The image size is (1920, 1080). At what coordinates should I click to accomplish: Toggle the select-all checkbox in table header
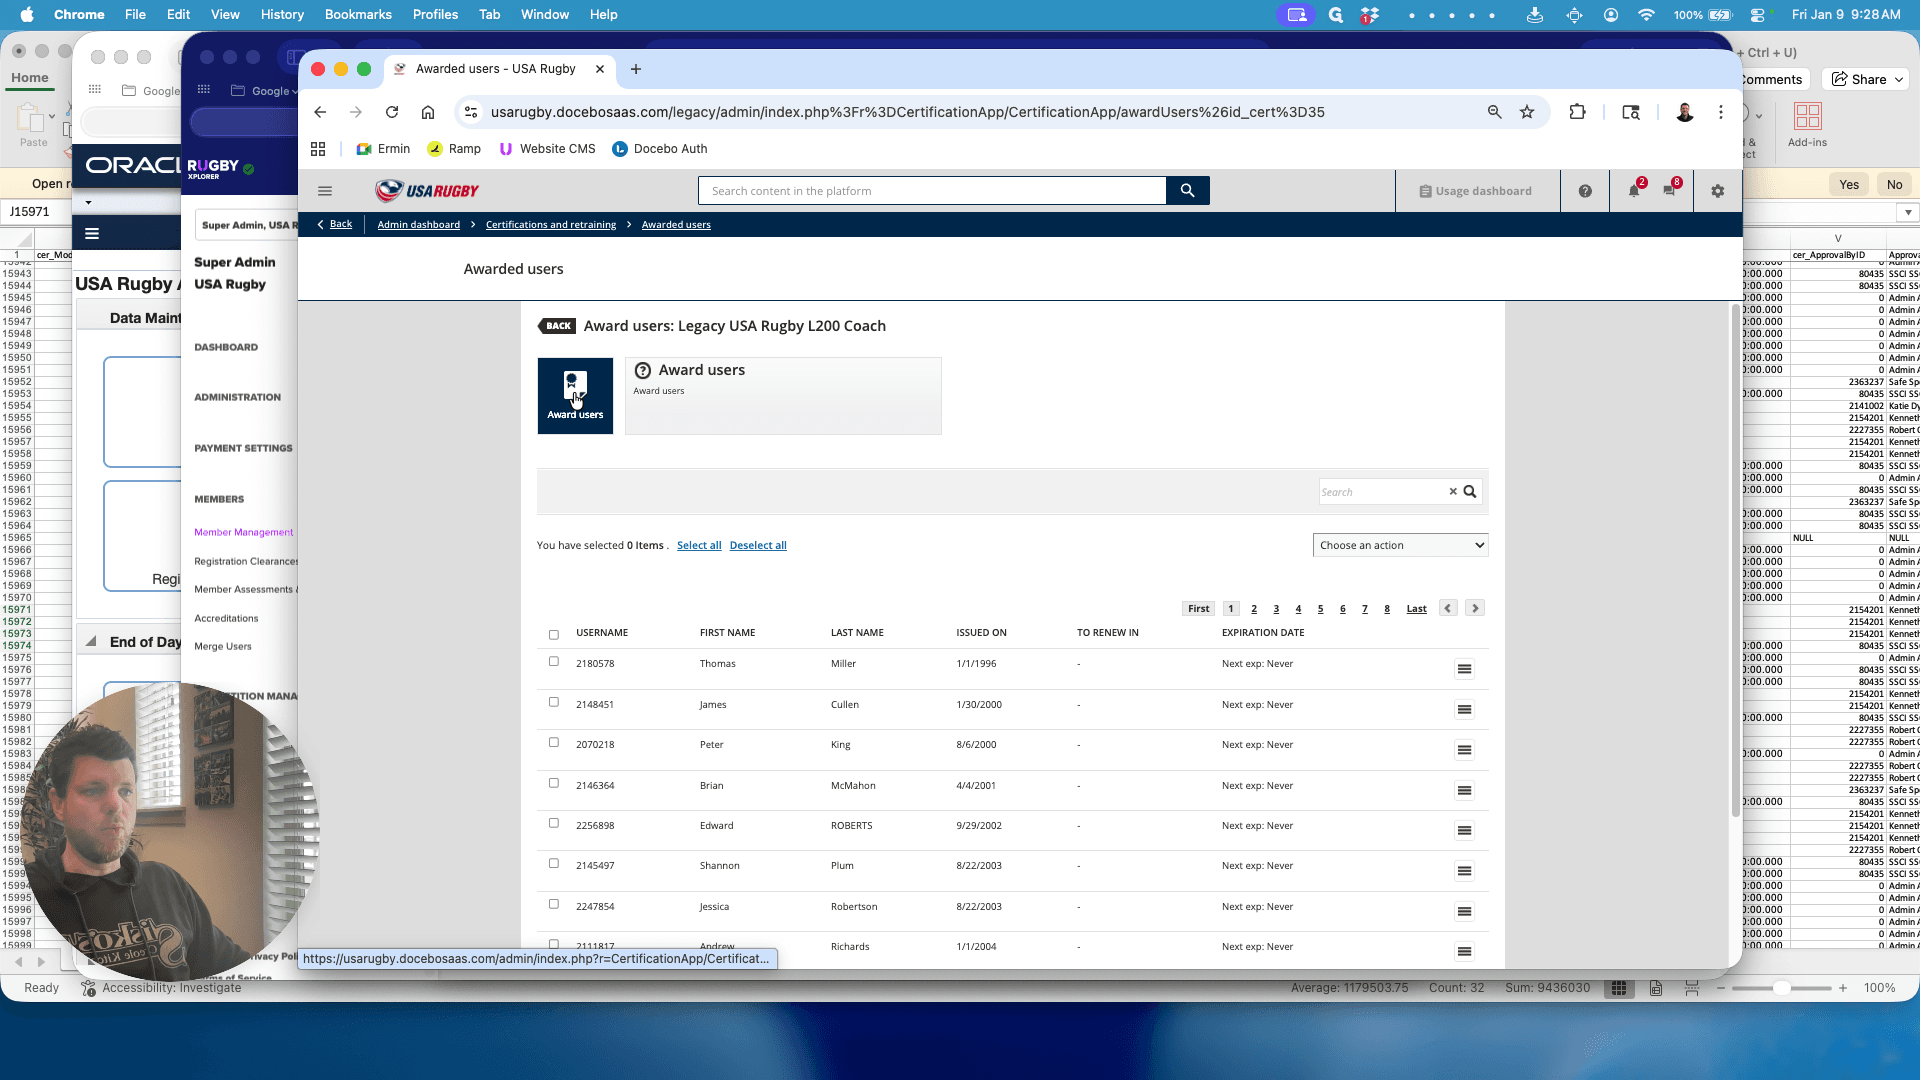pyautogui.click(x=554, y=635)
